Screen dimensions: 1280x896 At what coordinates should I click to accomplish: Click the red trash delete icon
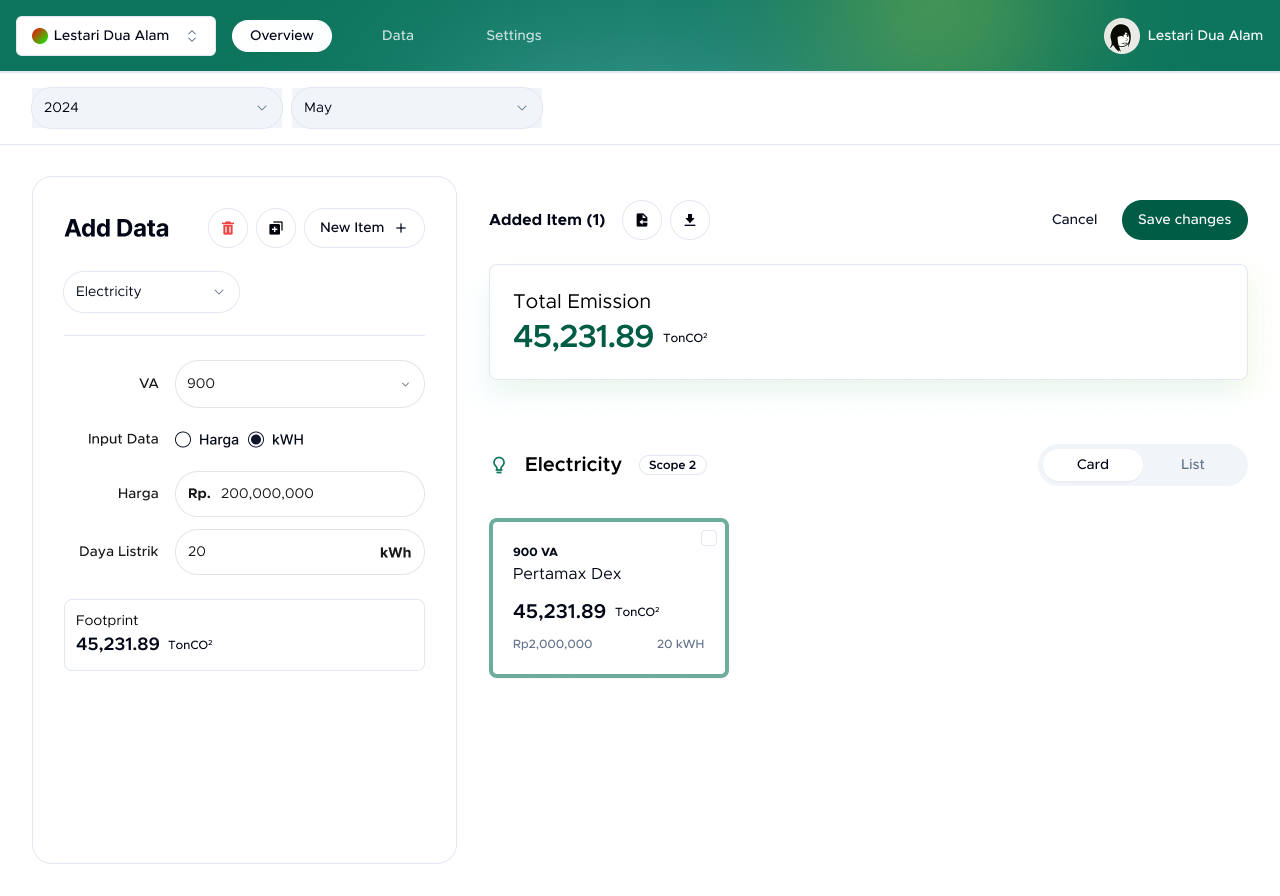(228, 228)
